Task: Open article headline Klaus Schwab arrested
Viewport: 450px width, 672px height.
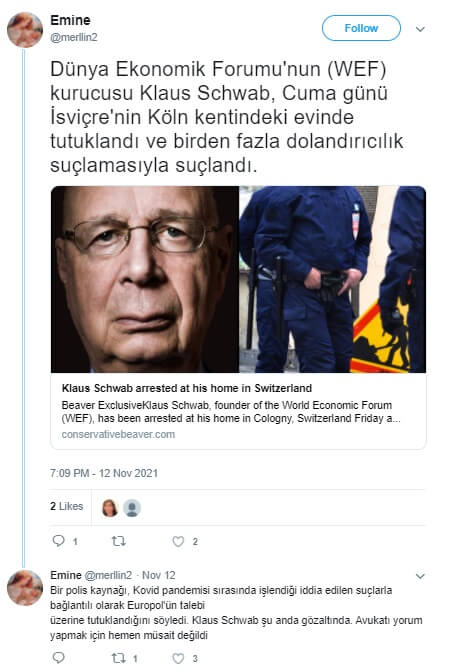Action: (187, 388)
